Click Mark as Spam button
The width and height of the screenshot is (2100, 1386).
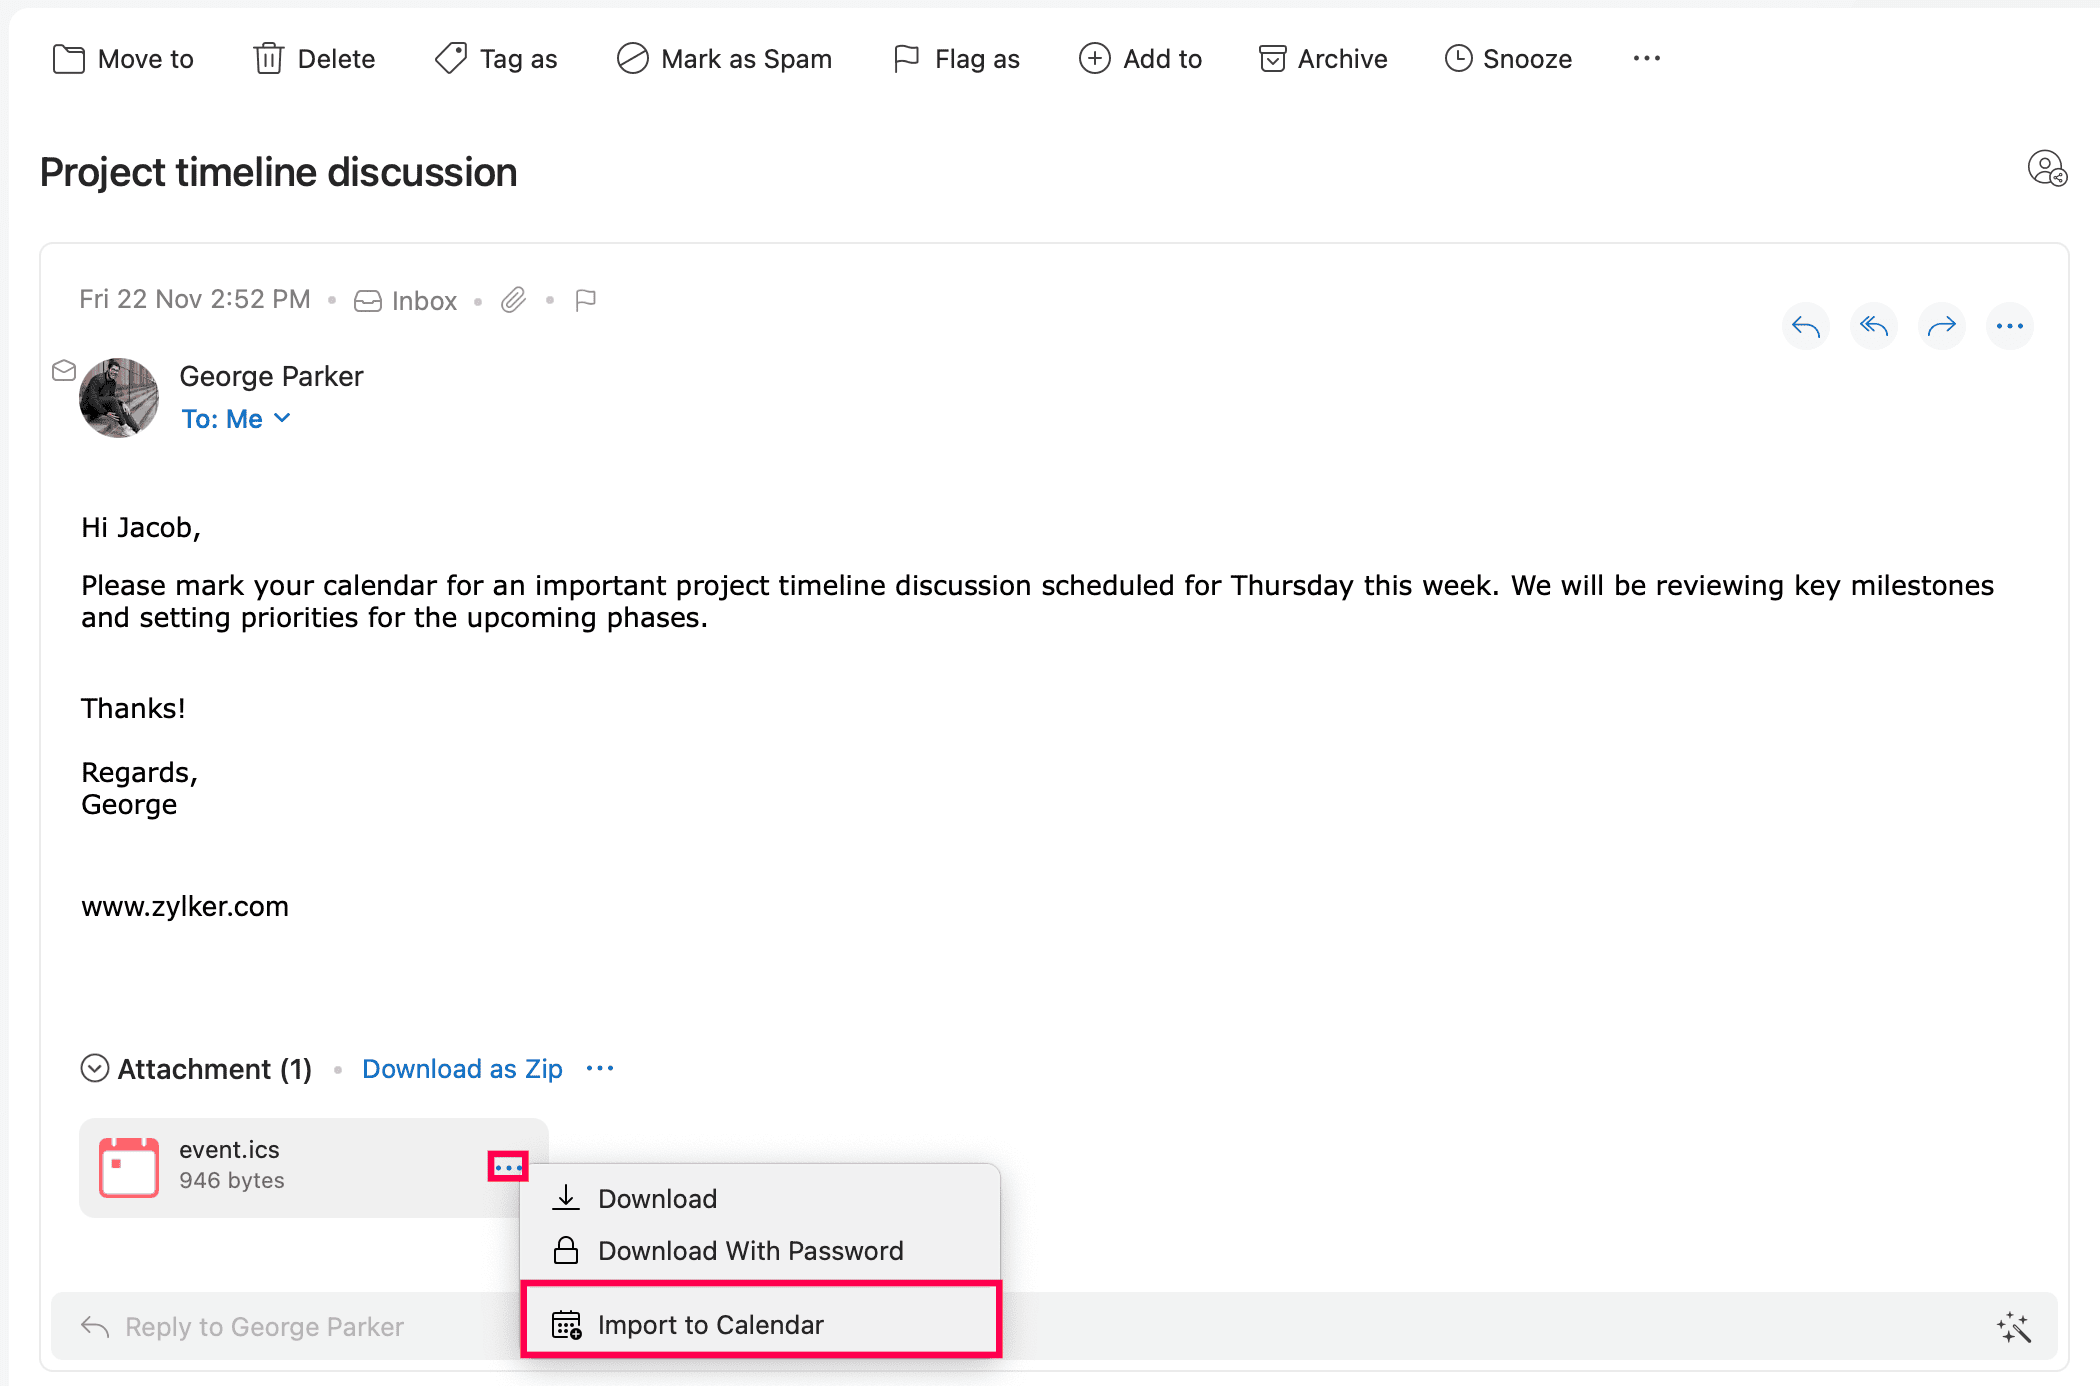click(x=725, y=59)
